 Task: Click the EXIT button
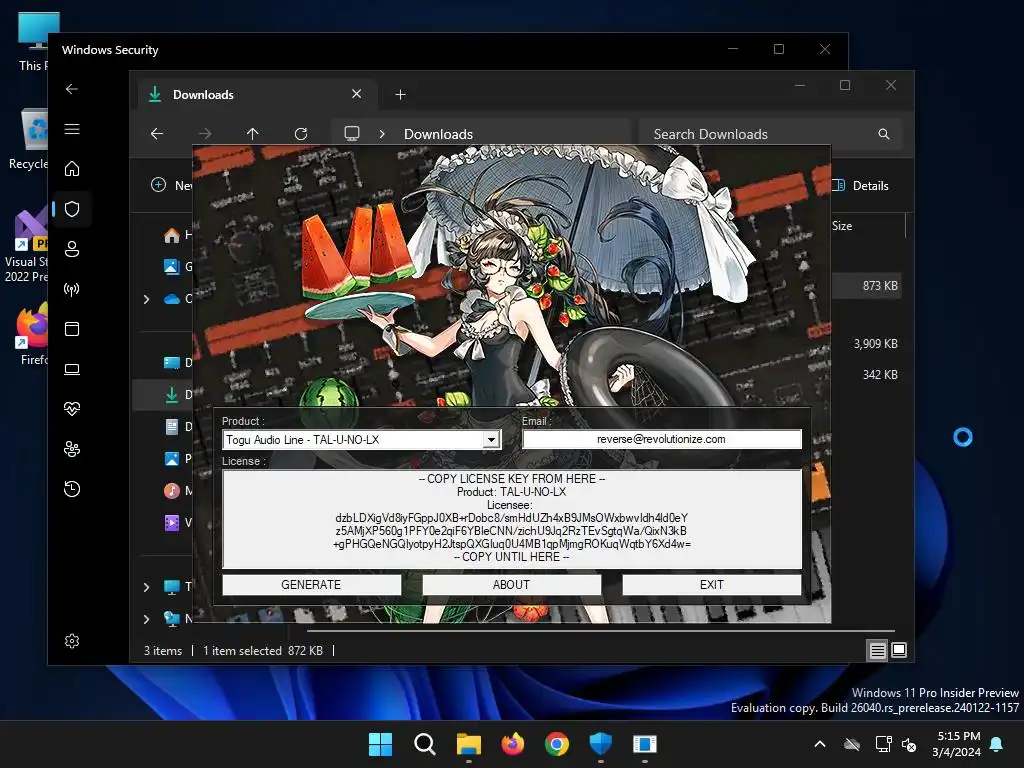(x=712, y=584)
